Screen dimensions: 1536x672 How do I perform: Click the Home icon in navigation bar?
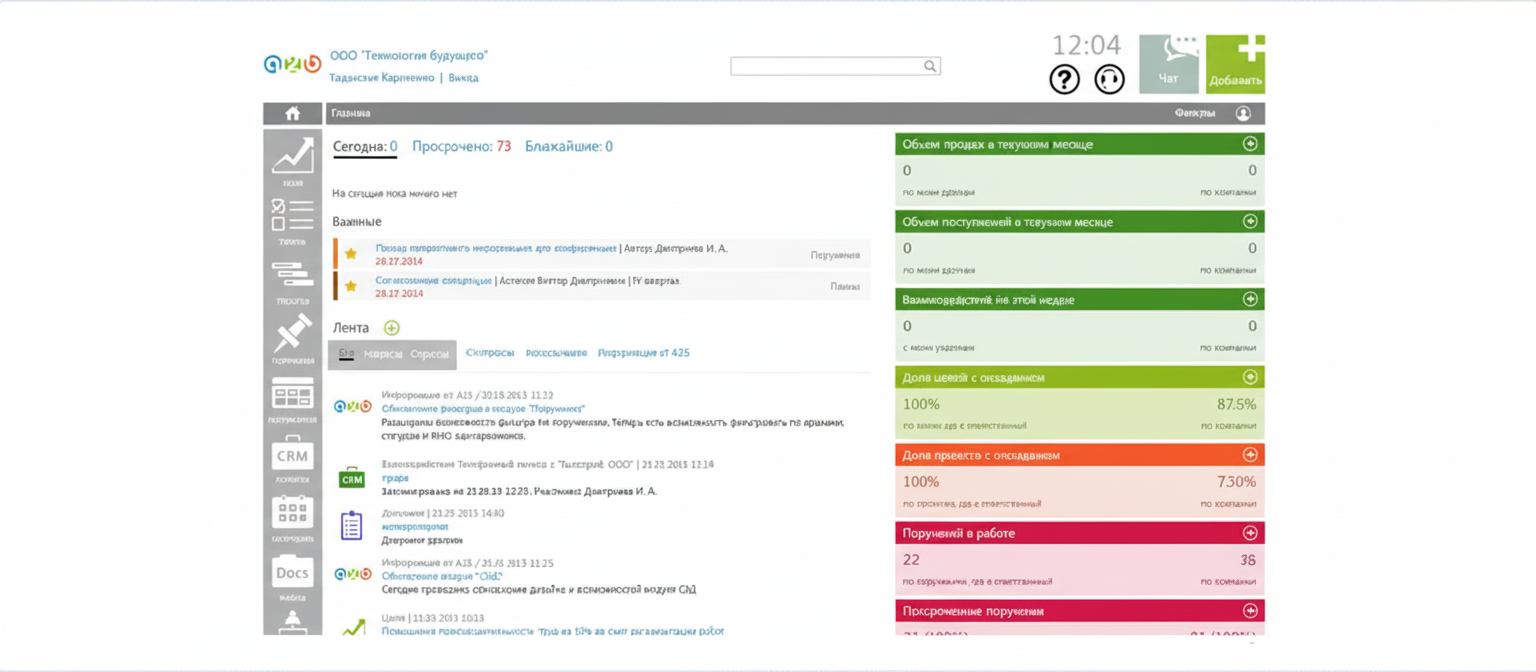pyautogui.click(x=292, y=114)
